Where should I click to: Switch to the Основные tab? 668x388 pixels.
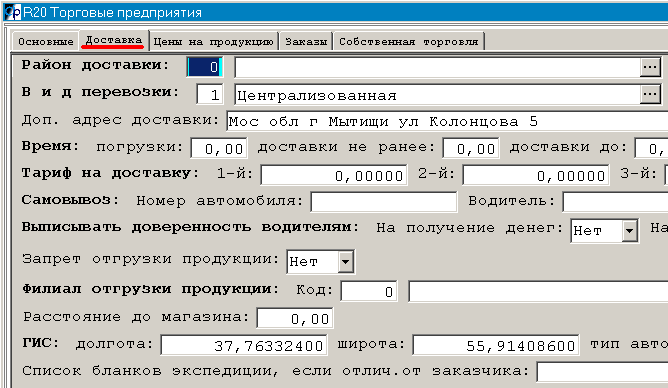[x=46, y=42]
